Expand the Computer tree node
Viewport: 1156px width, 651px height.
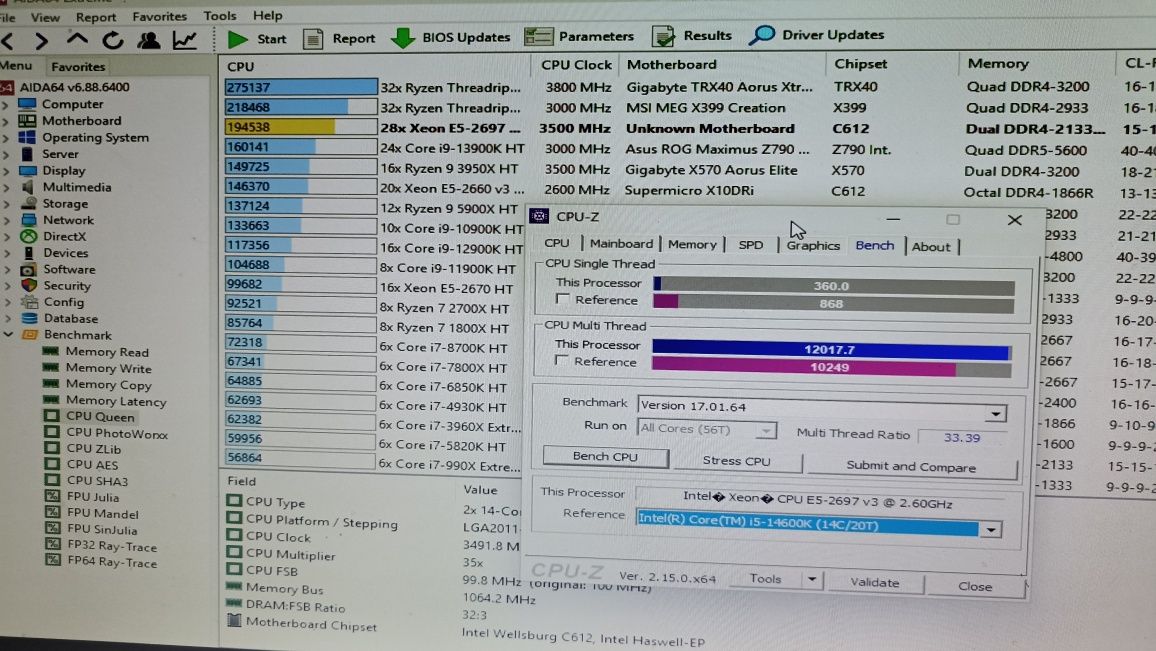click(x=7, y=105)
